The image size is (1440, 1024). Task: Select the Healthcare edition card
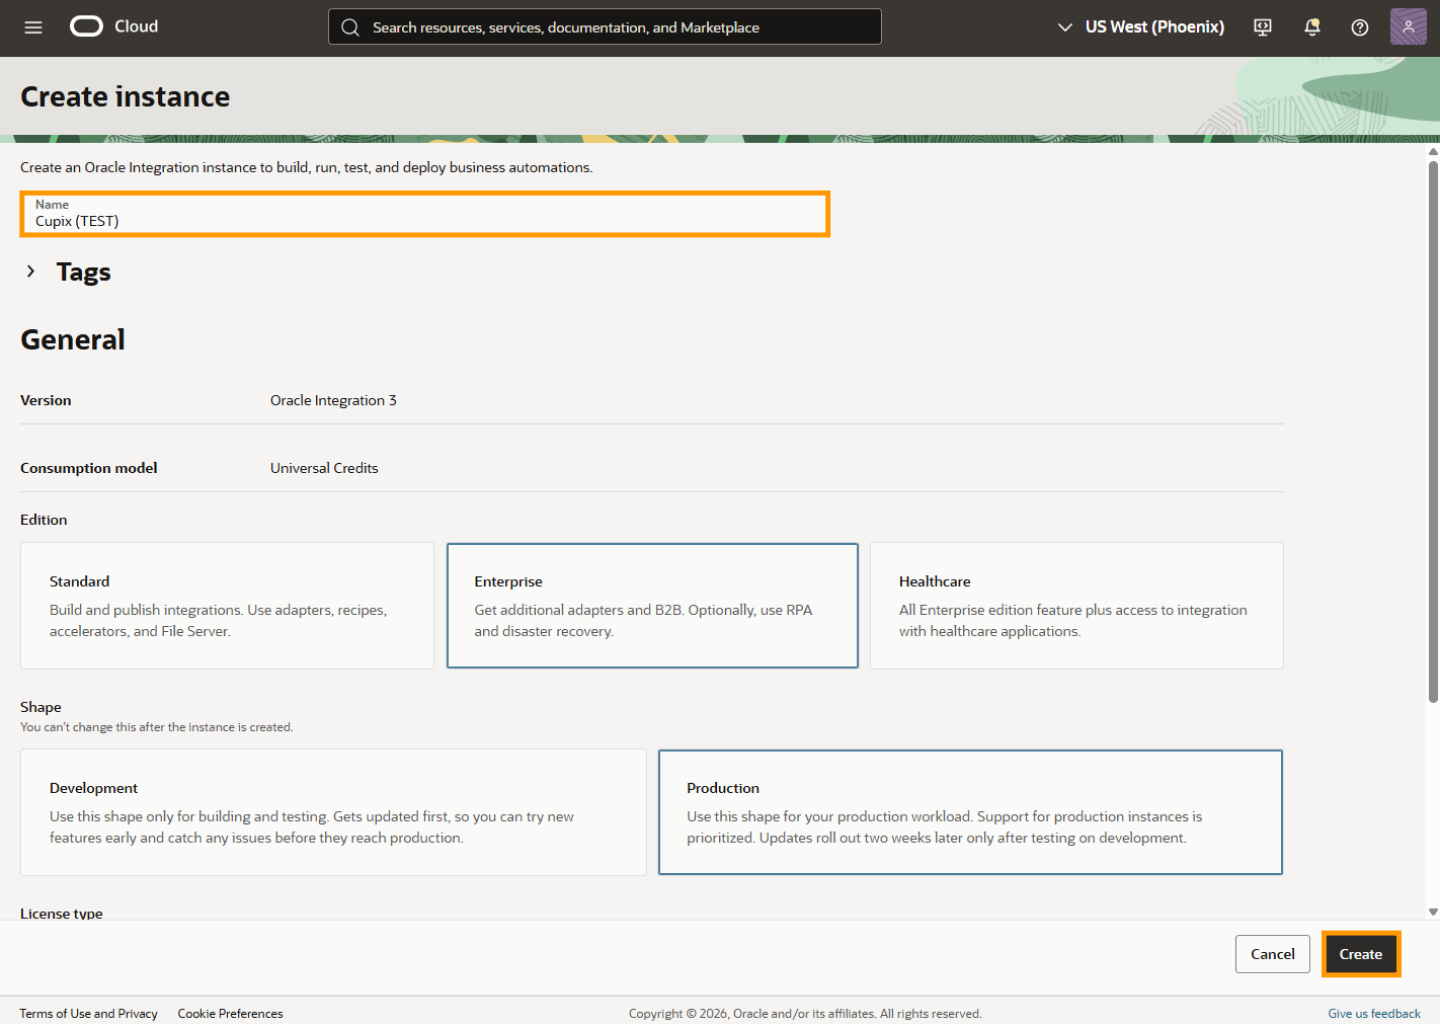[x=1077, y=605]
